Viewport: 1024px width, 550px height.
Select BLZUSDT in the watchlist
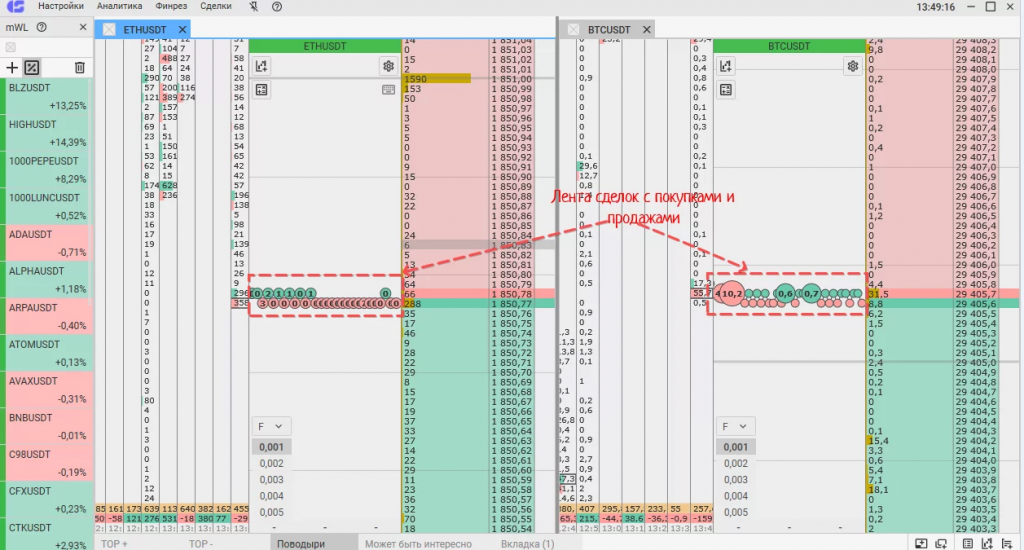point(46,96)
